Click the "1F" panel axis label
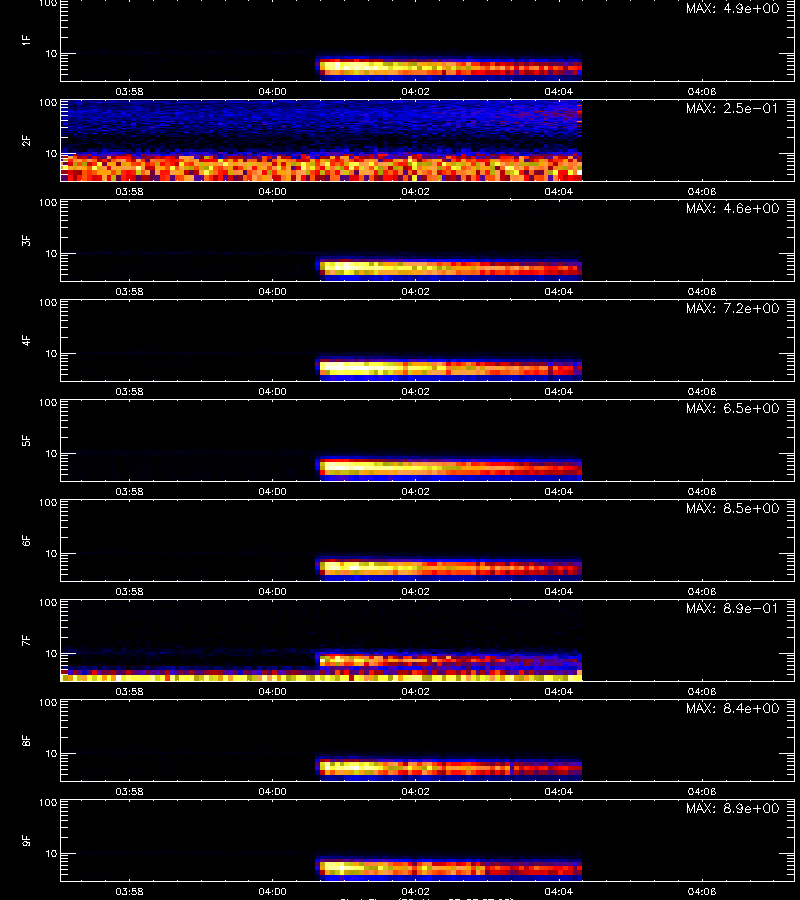Image resolution: width=800 pixels, height=900 pixels. click(26, 40)
